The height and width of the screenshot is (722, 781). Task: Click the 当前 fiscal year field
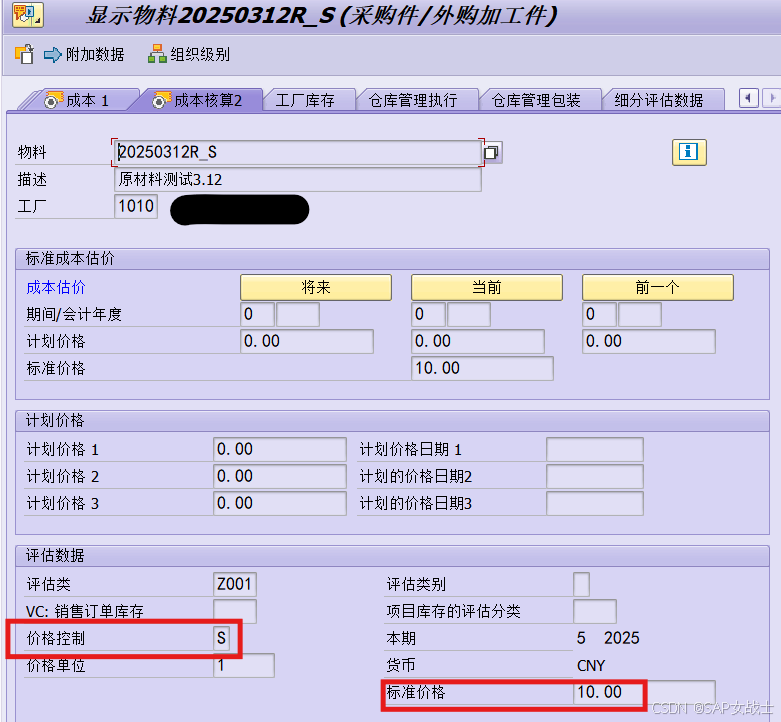pyautogui.click(x=469, y=314)
